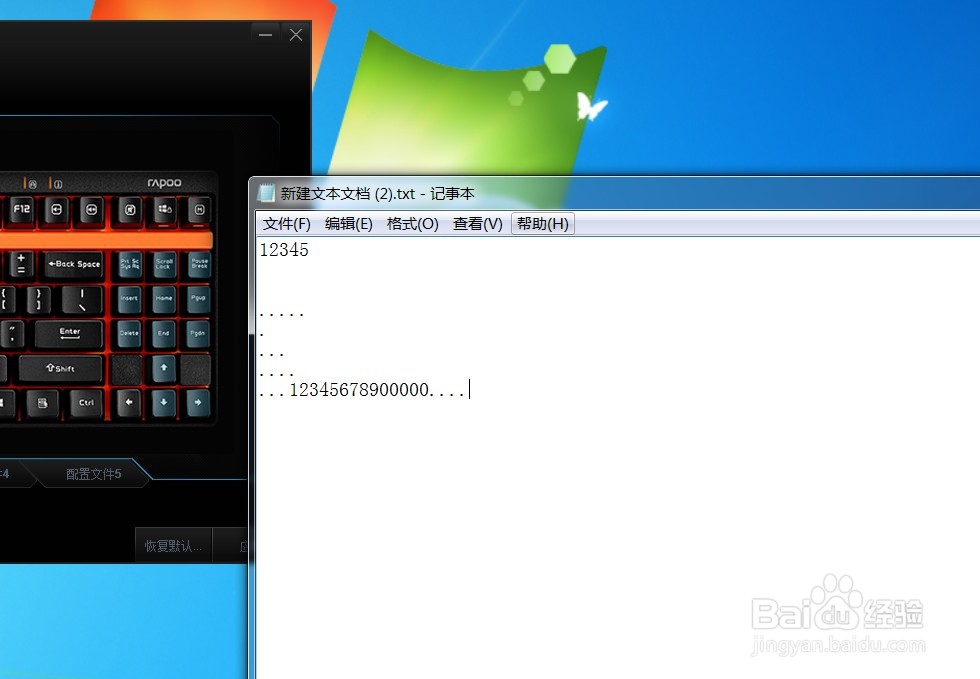Viewport: 980px width, 679px height.
Task: Switch to the 配置文件5 tab in Rapoo
Action: click(93, 474)
